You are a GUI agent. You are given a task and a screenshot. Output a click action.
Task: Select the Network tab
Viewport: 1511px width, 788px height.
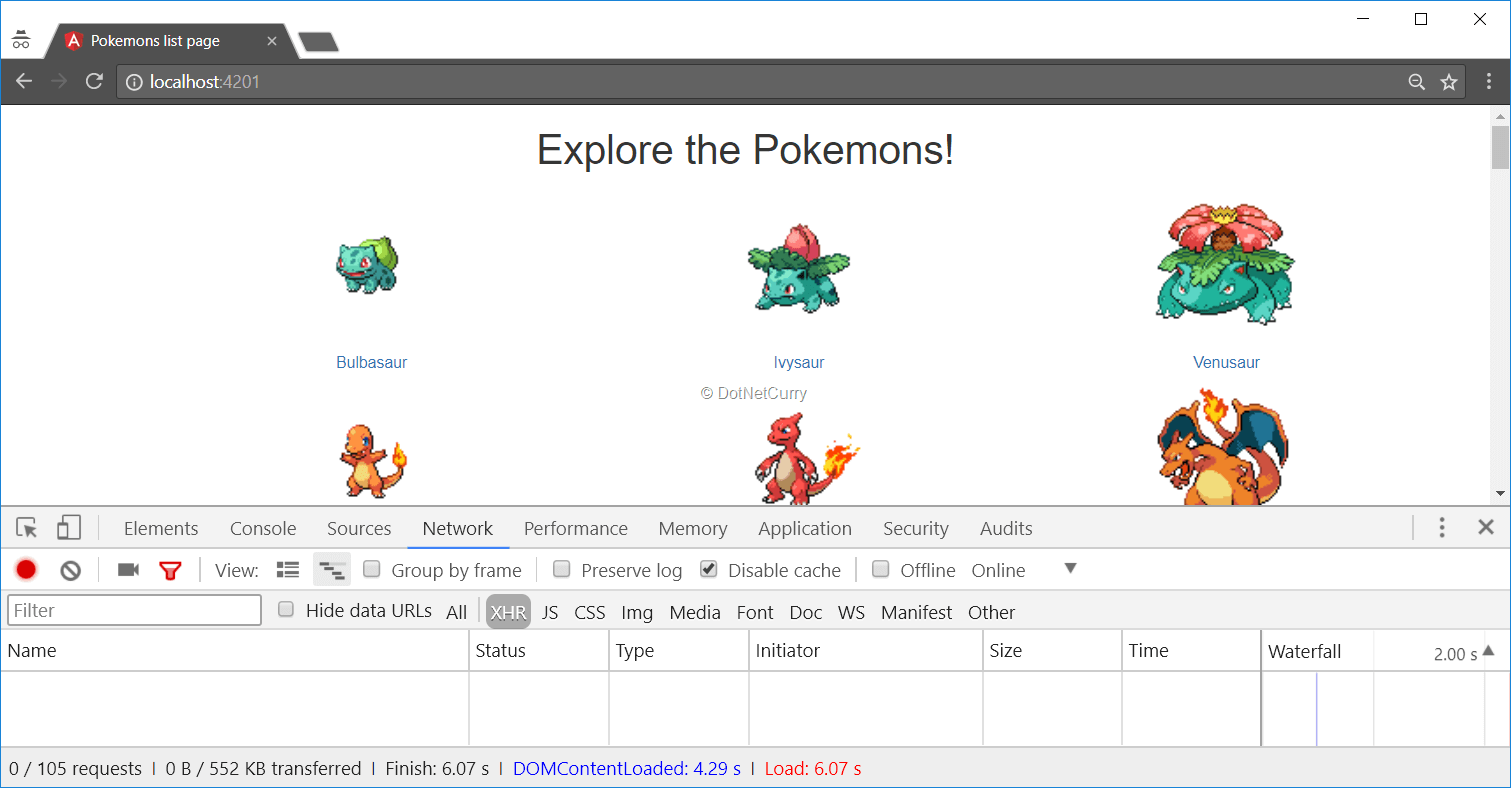click(x=458, y=528)
